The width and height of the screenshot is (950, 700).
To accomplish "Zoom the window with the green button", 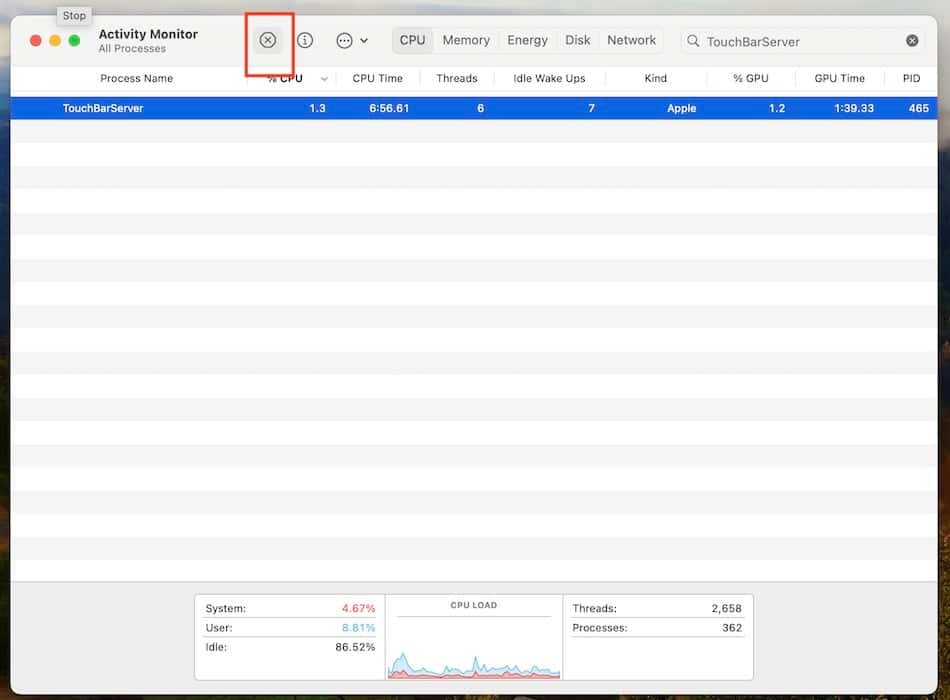I will pos(75,41).
